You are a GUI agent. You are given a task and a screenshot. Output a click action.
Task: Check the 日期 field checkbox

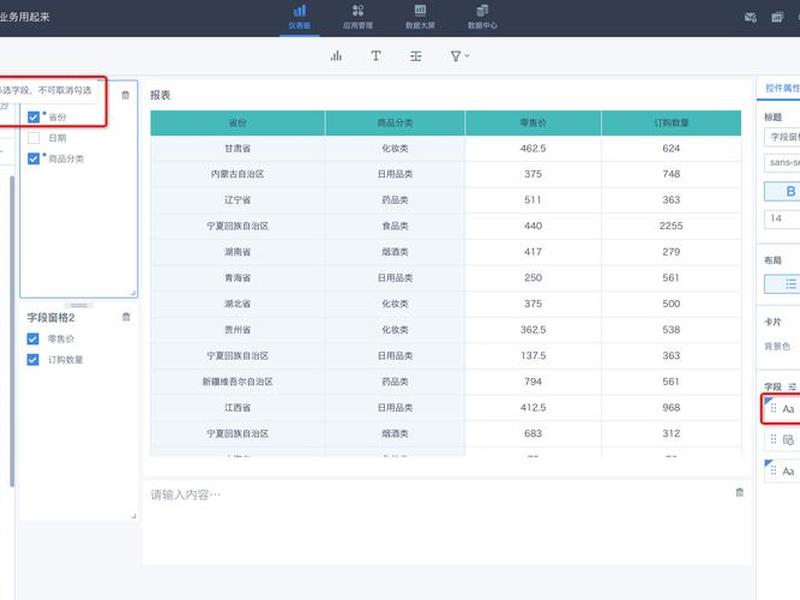click(x=34, y=138)
